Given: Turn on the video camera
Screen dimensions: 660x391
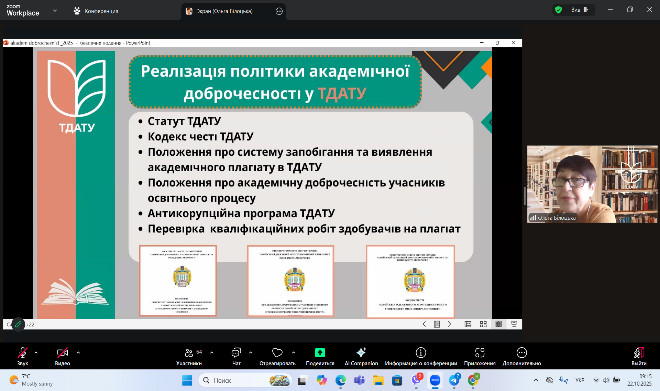Looking at the screenshot, I should (62, 356).
